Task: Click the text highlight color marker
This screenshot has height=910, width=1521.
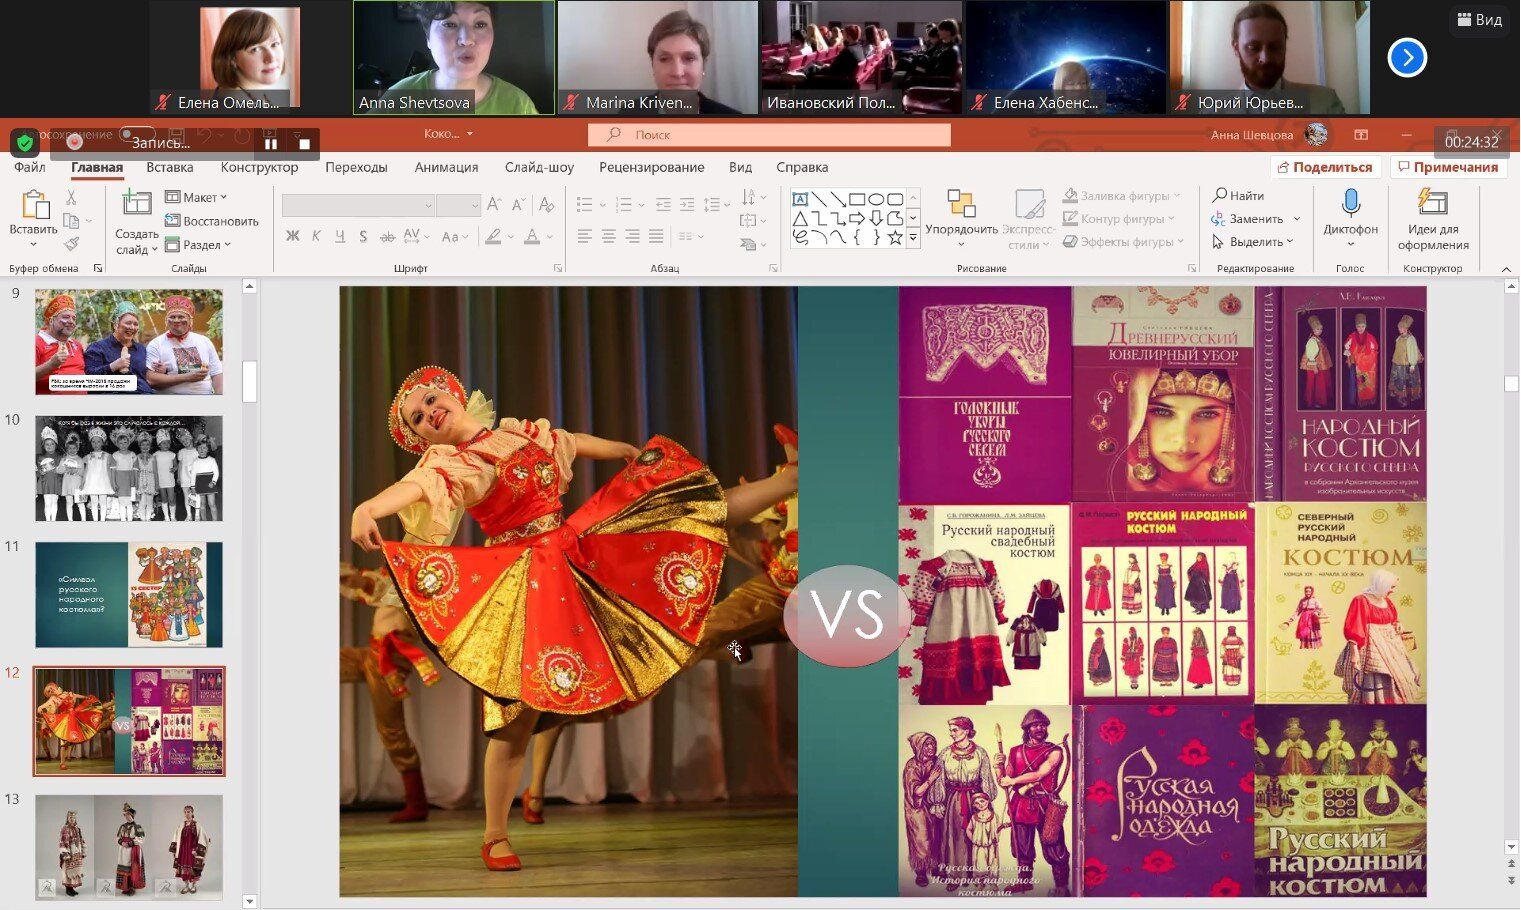Action: (492, 236)
